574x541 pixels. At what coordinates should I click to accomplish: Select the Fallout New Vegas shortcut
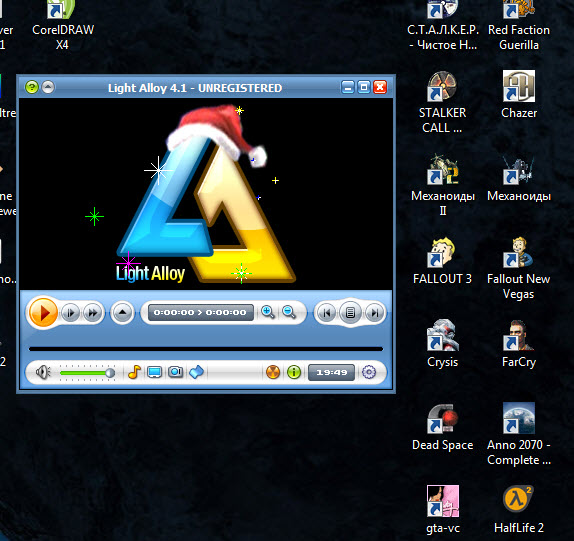(518, 269)
